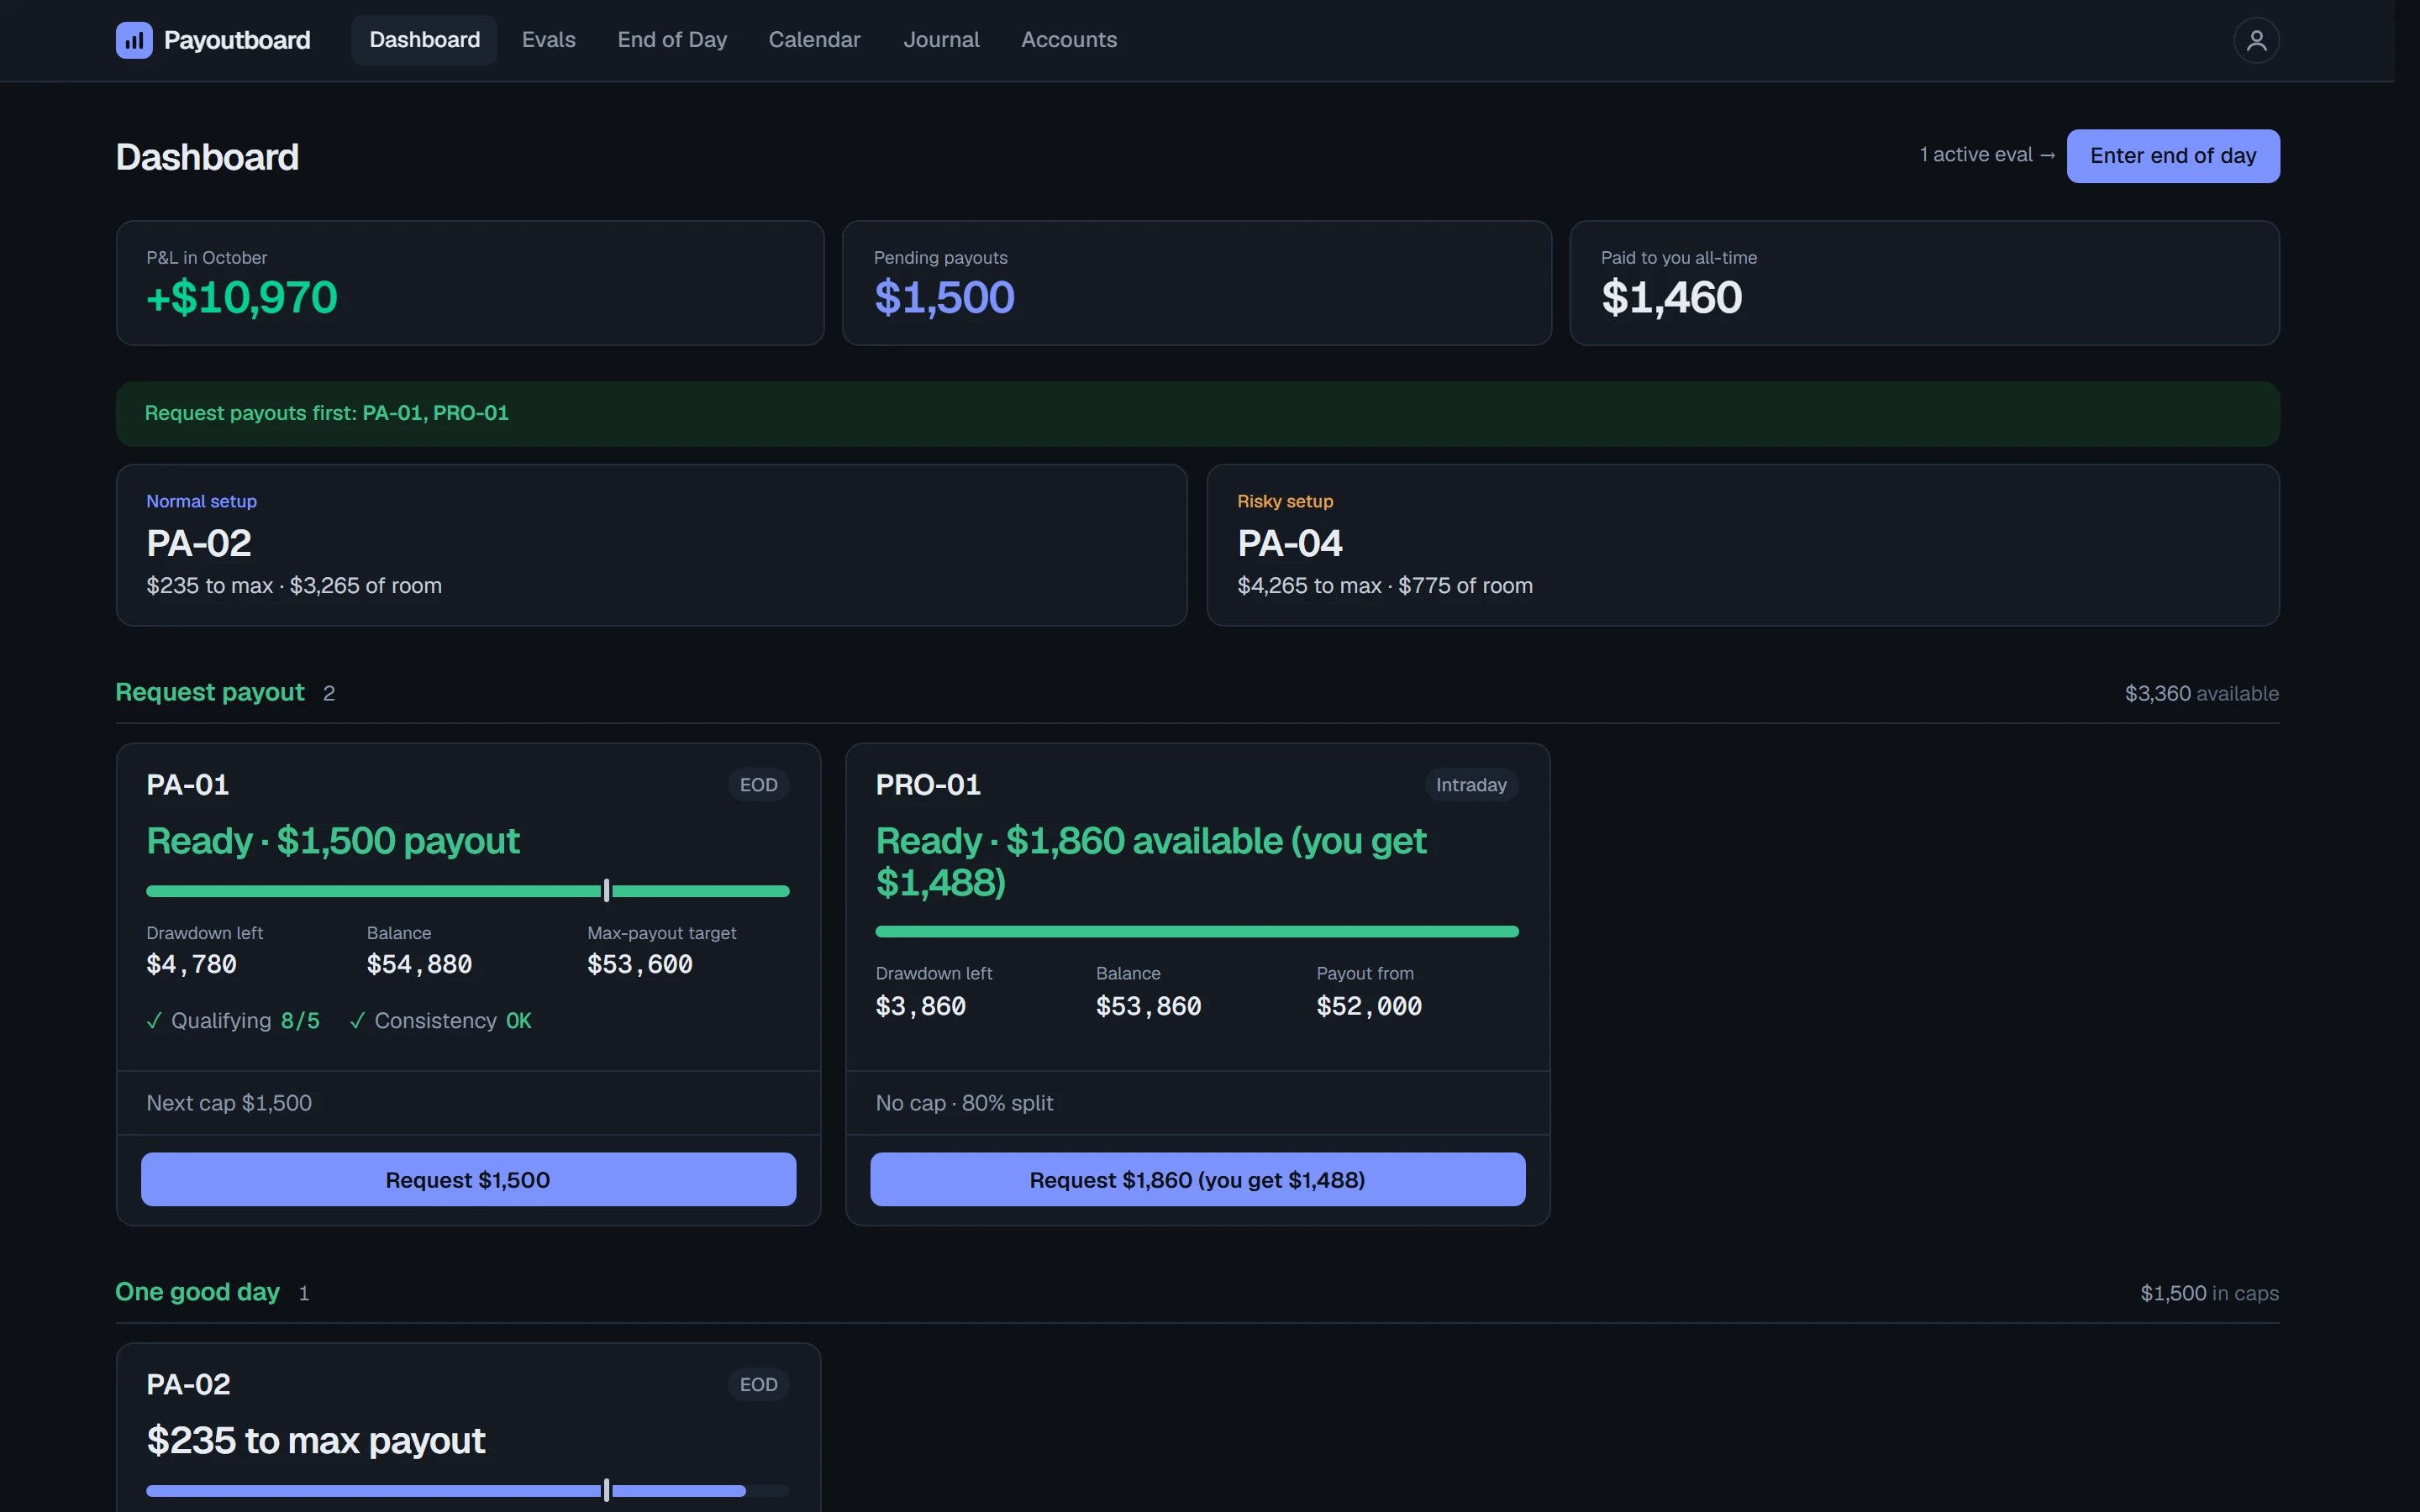Click the $3,360 available text
The height and width of the screenshot is (1512, 2420).
tap(2201, 693)
